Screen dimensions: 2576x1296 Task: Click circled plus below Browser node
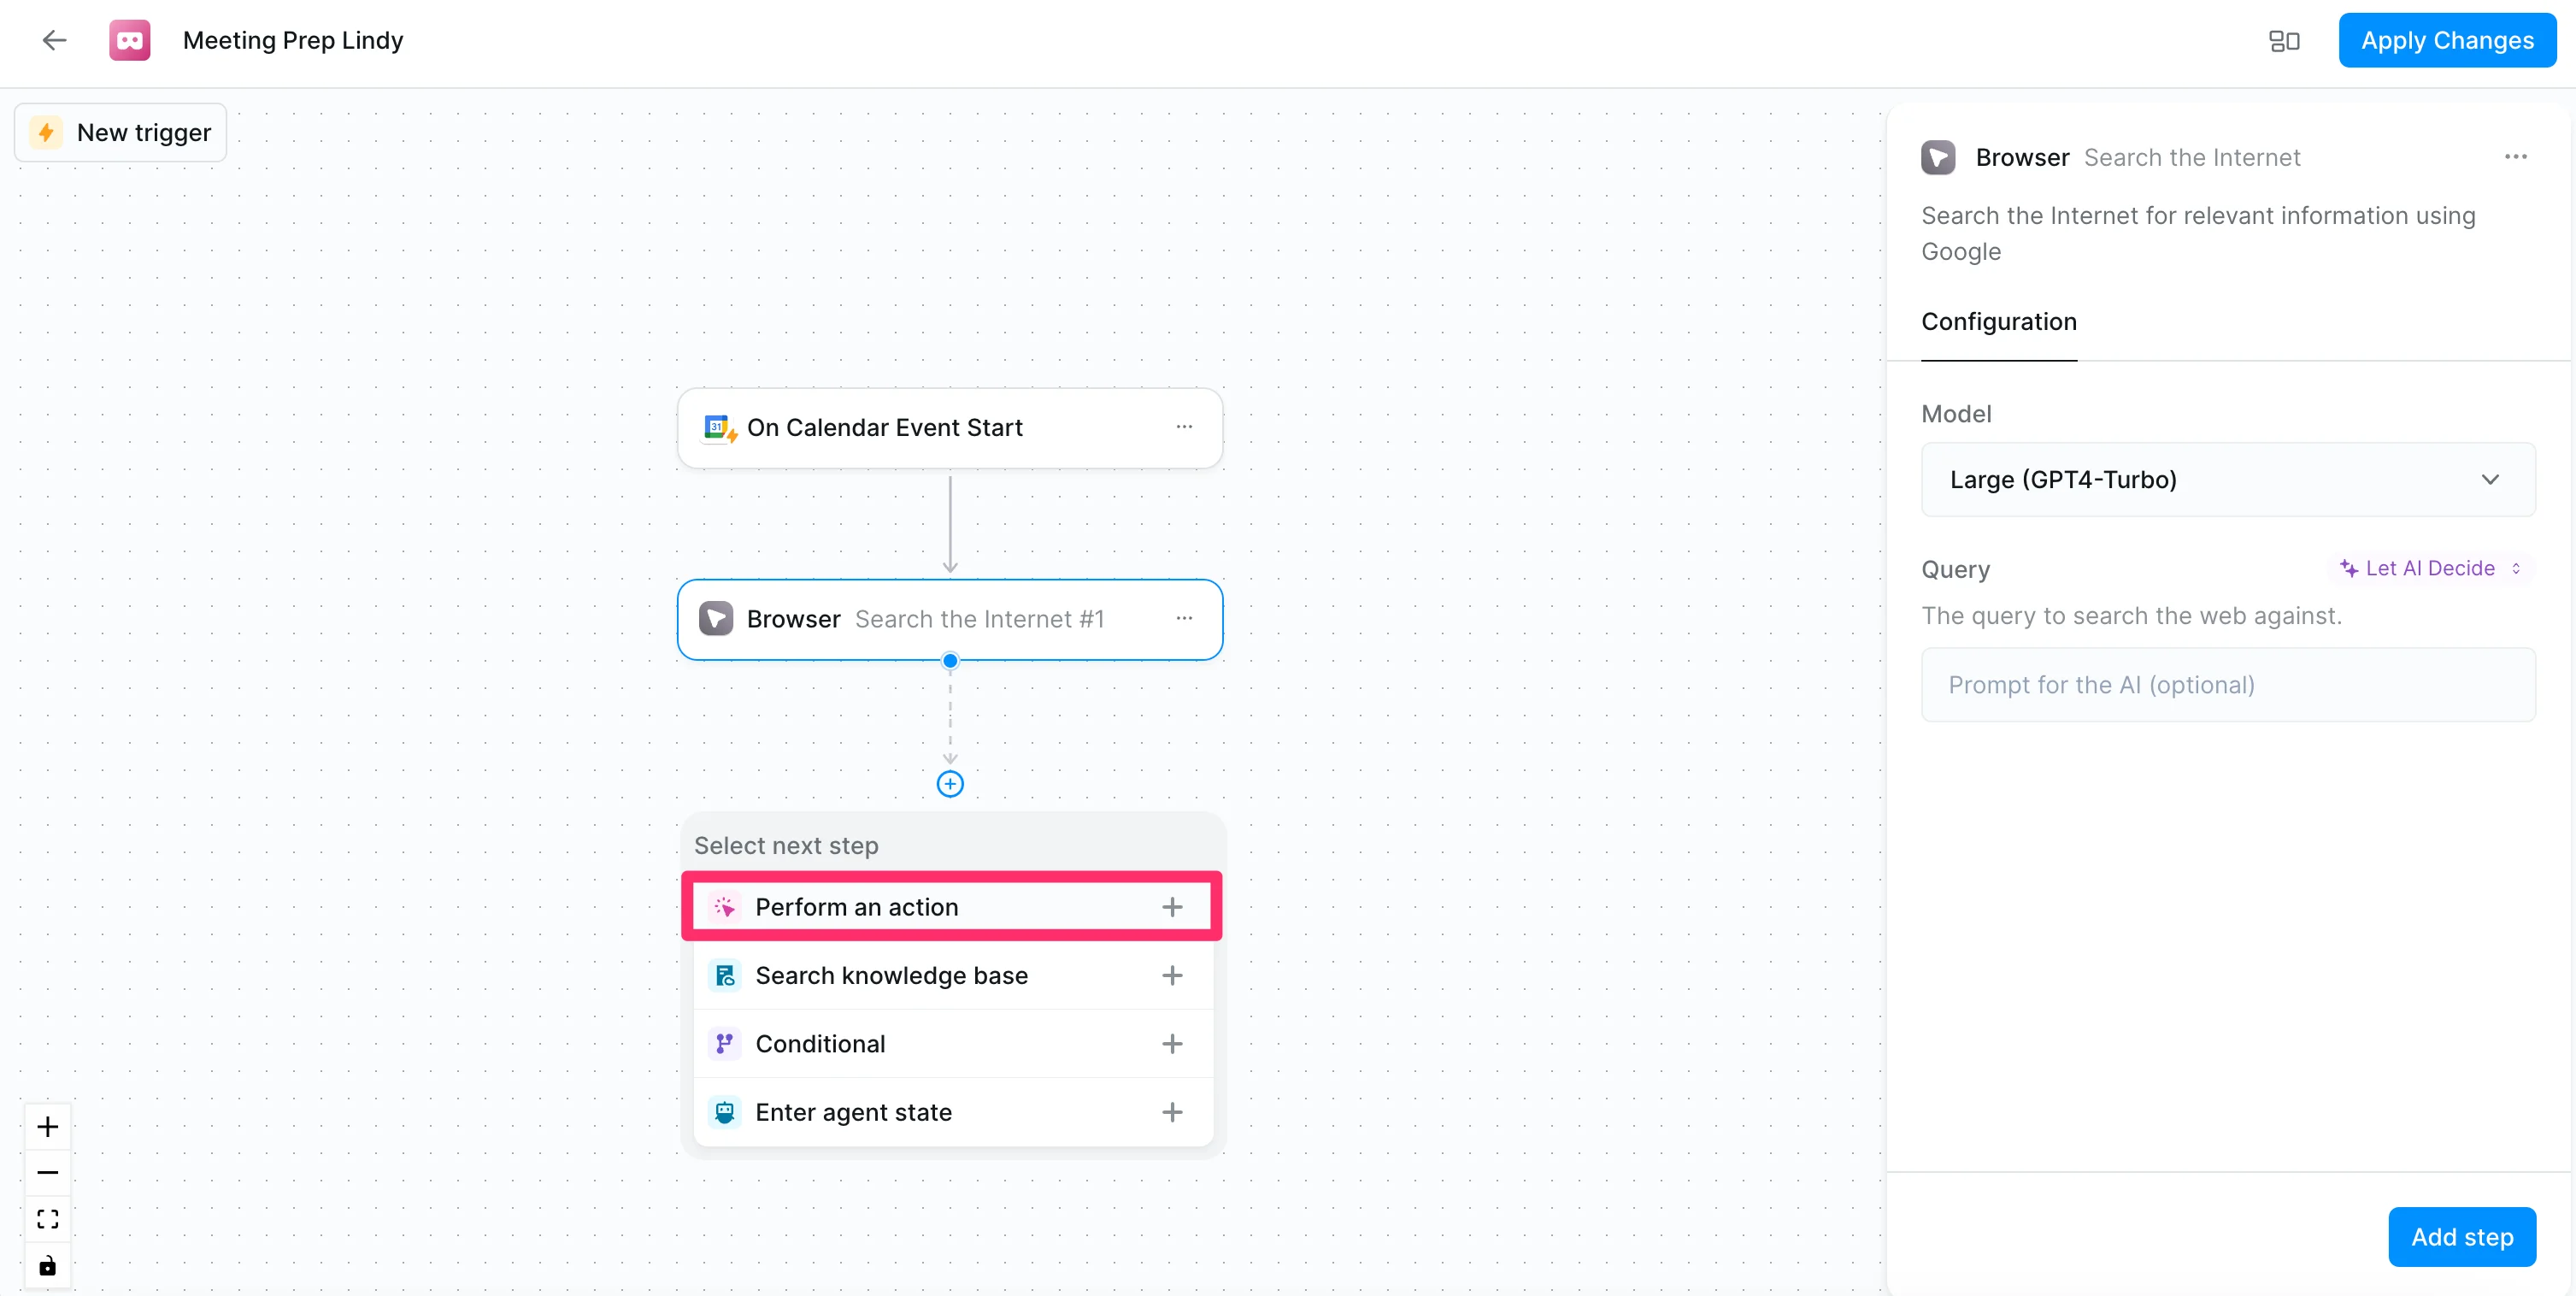click(x=950, y=784)
